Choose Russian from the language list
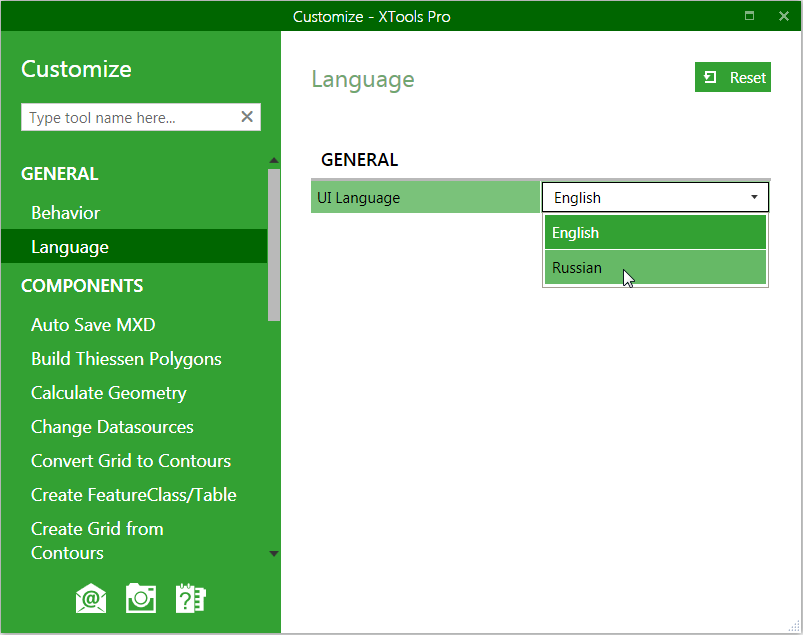This screenshot has width=803, height=635. 655,267
